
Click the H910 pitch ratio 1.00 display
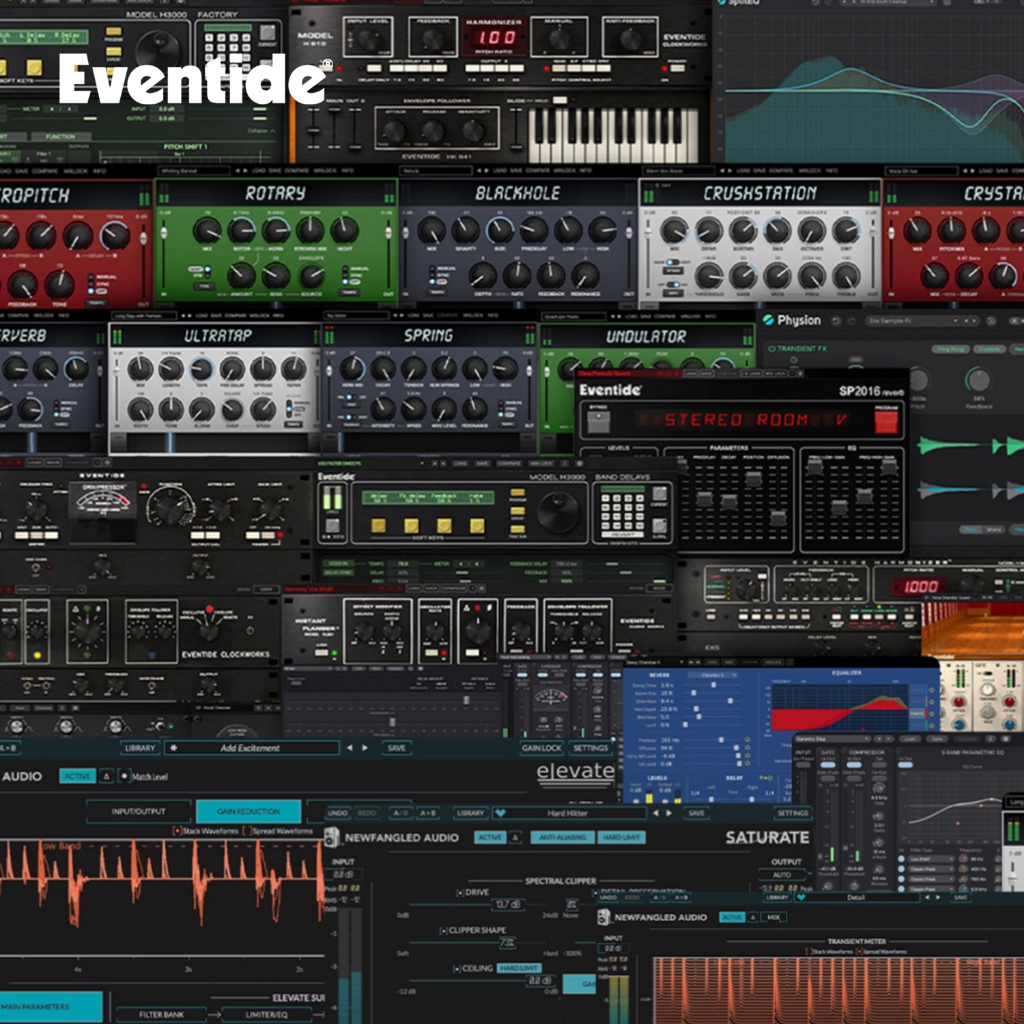click(x=494, y=37)
